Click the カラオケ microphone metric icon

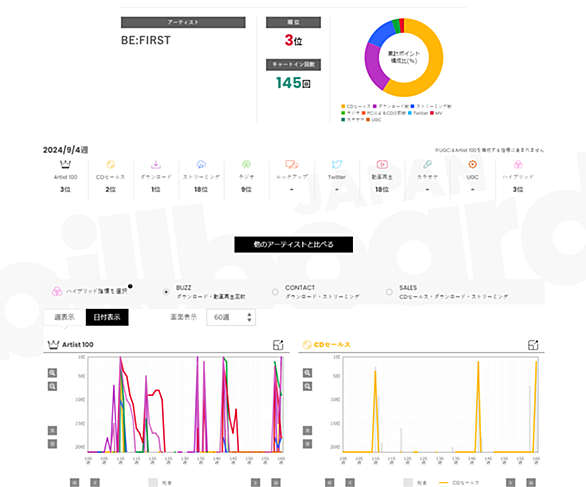pyautogui.click(x=427, y=164)
